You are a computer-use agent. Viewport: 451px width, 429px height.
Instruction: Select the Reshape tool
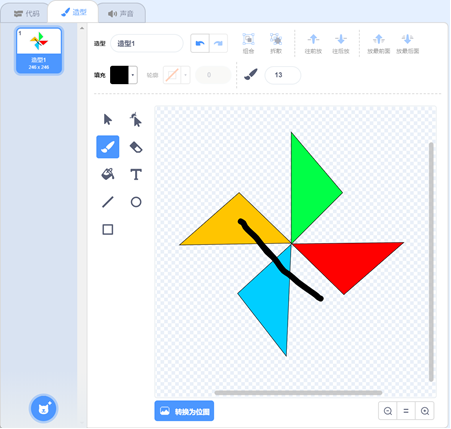[x=136, y=119]
